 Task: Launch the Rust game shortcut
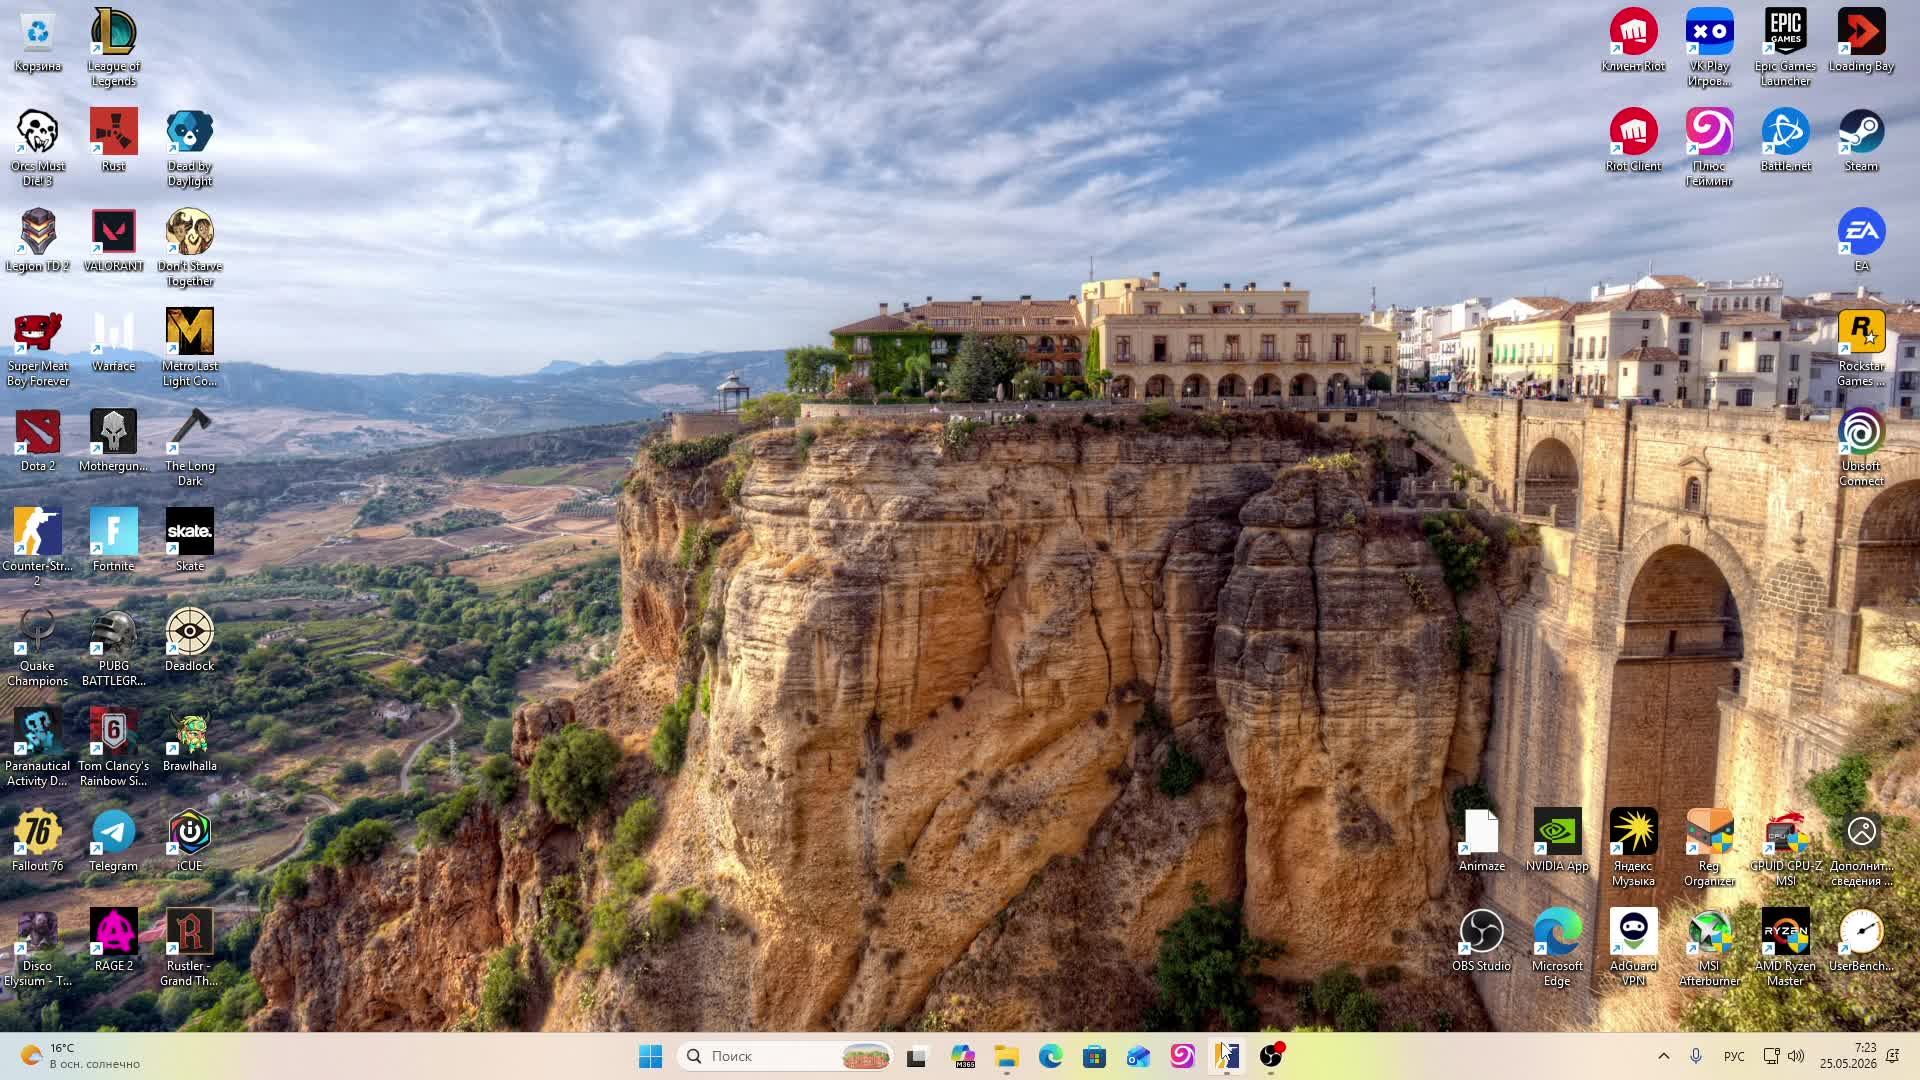click(x=114, y=141)
